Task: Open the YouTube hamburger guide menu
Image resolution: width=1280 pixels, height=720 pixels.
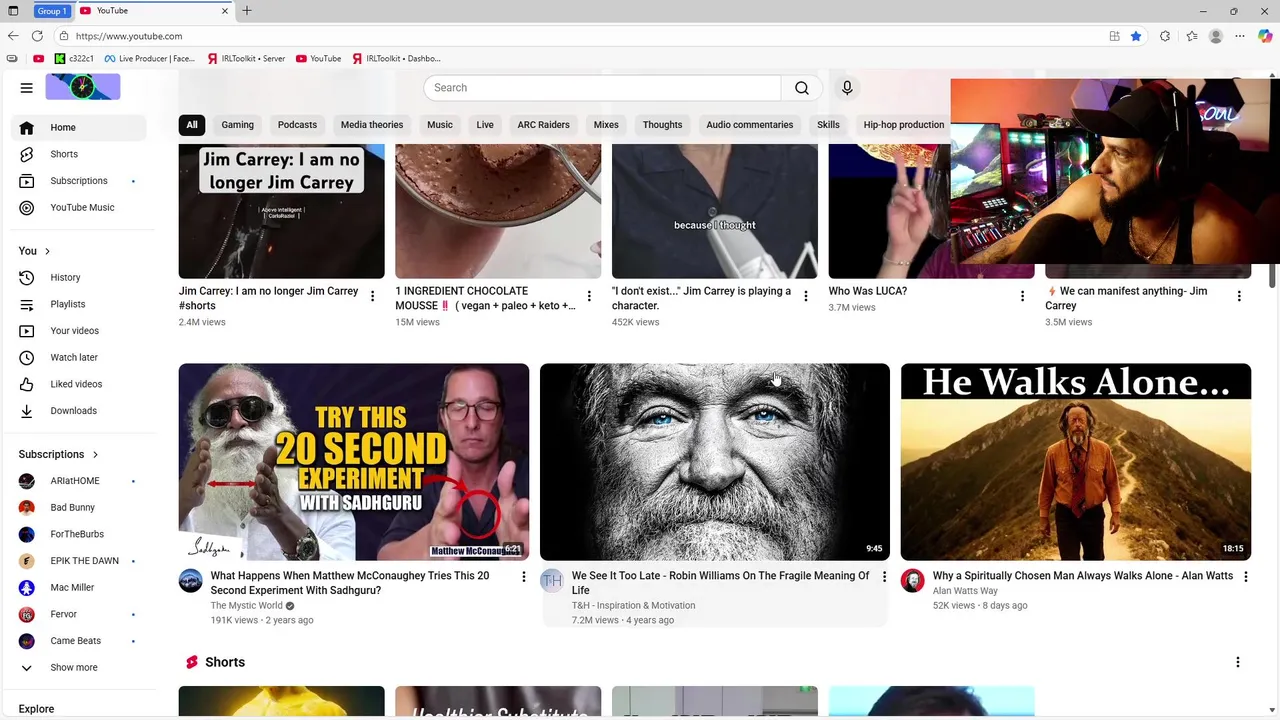Action: pos(27,87)
